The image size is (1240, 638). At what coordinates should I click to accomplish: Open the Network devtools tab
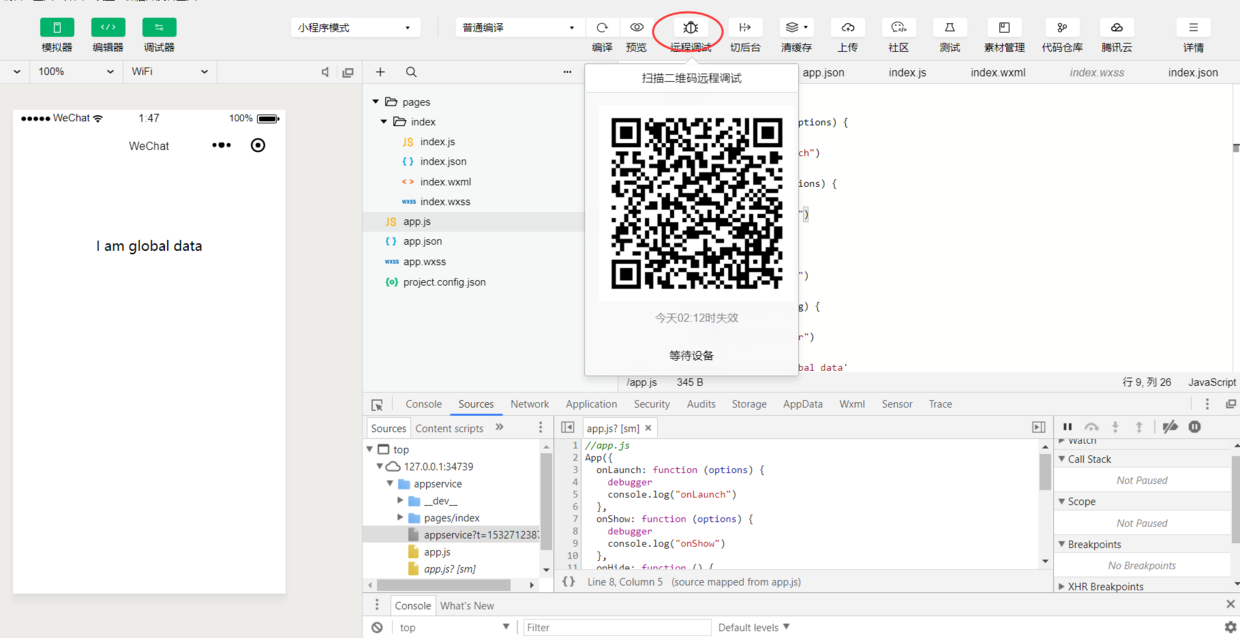529,404
